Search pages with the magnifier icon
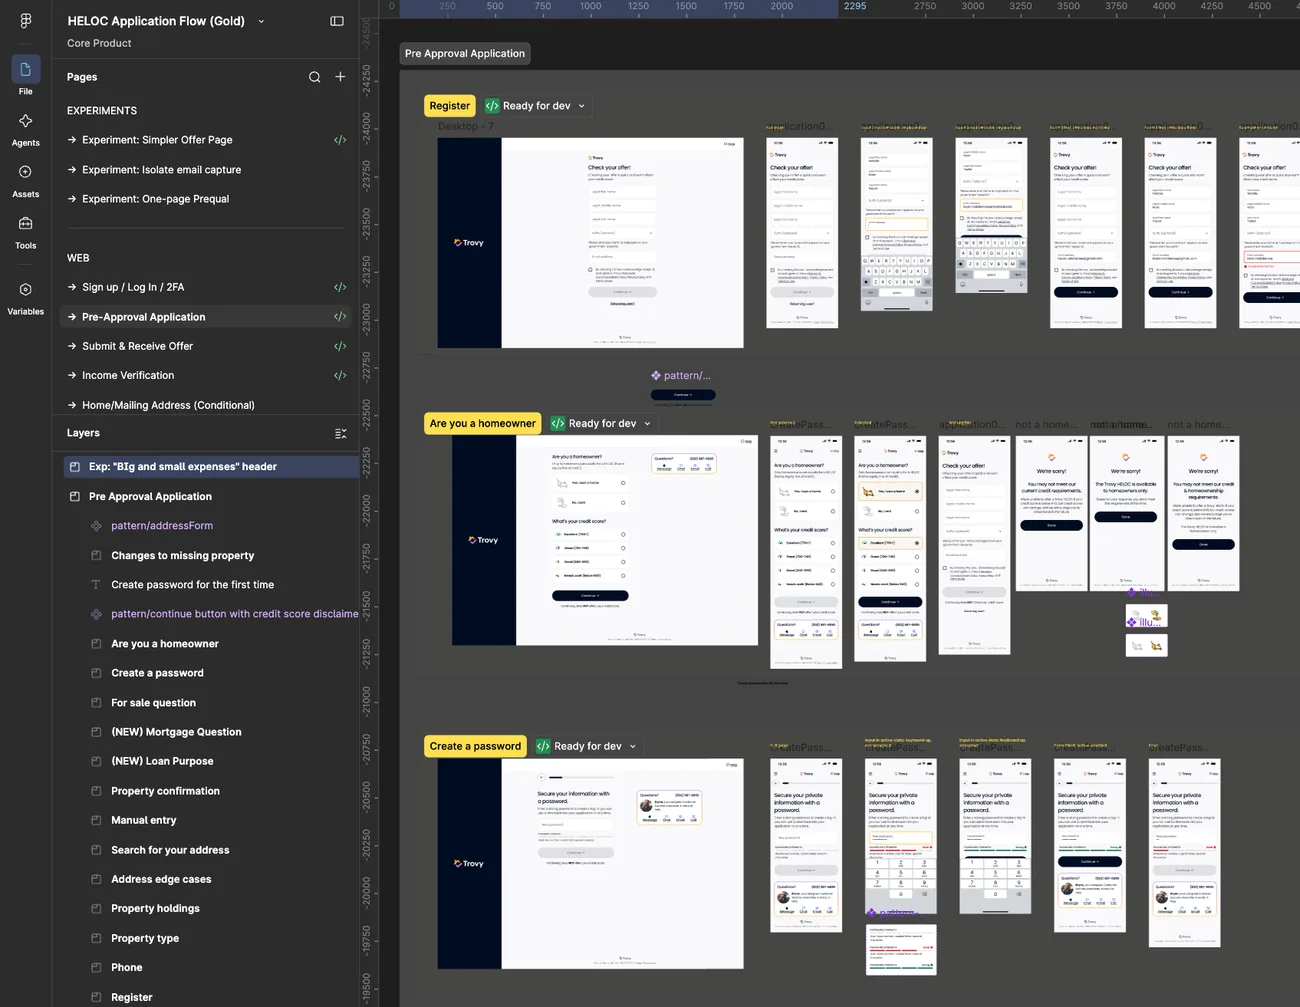This screenshot has width=1300, height=1007. (x=314, y=77)
